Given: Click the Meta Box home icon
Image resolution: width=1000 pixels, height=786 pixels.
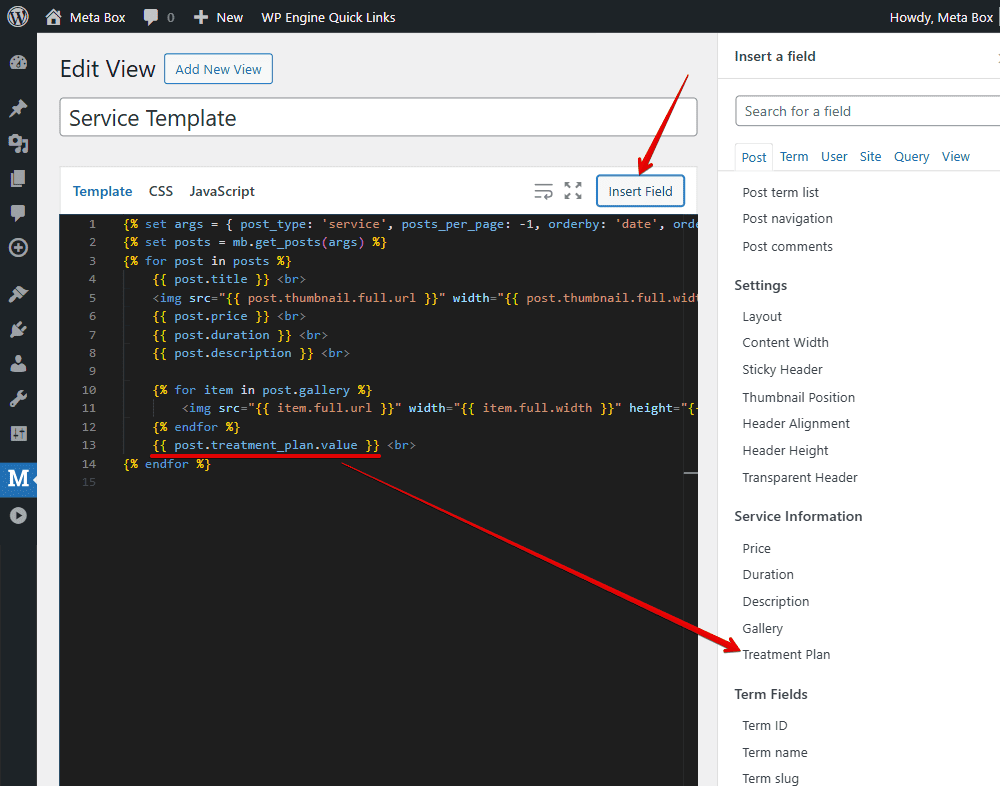Looking at the screenshot, I should coord(54,17).
